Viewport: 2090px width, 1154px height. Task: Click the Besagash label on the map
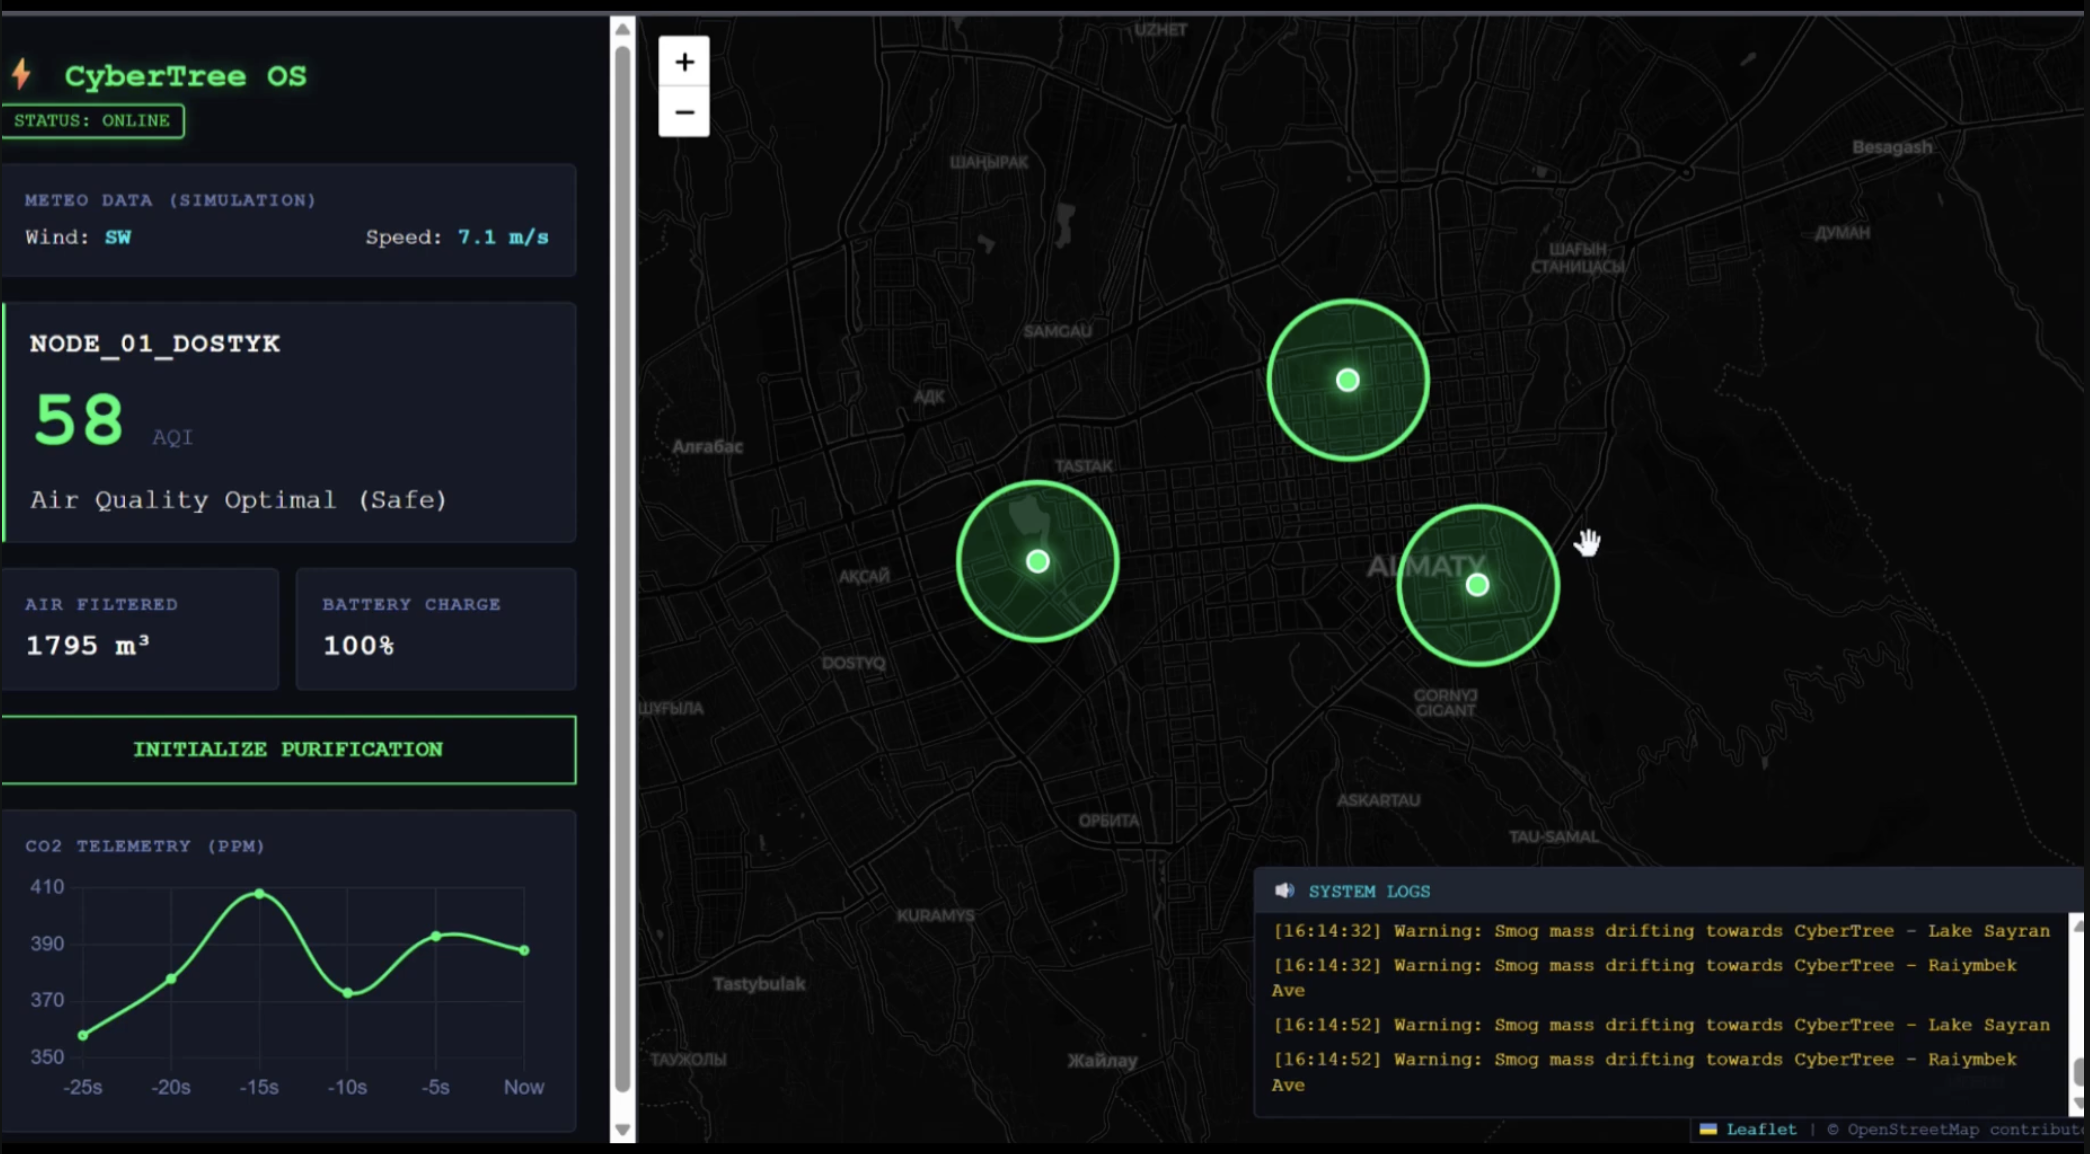click(x=1892, y=147)
